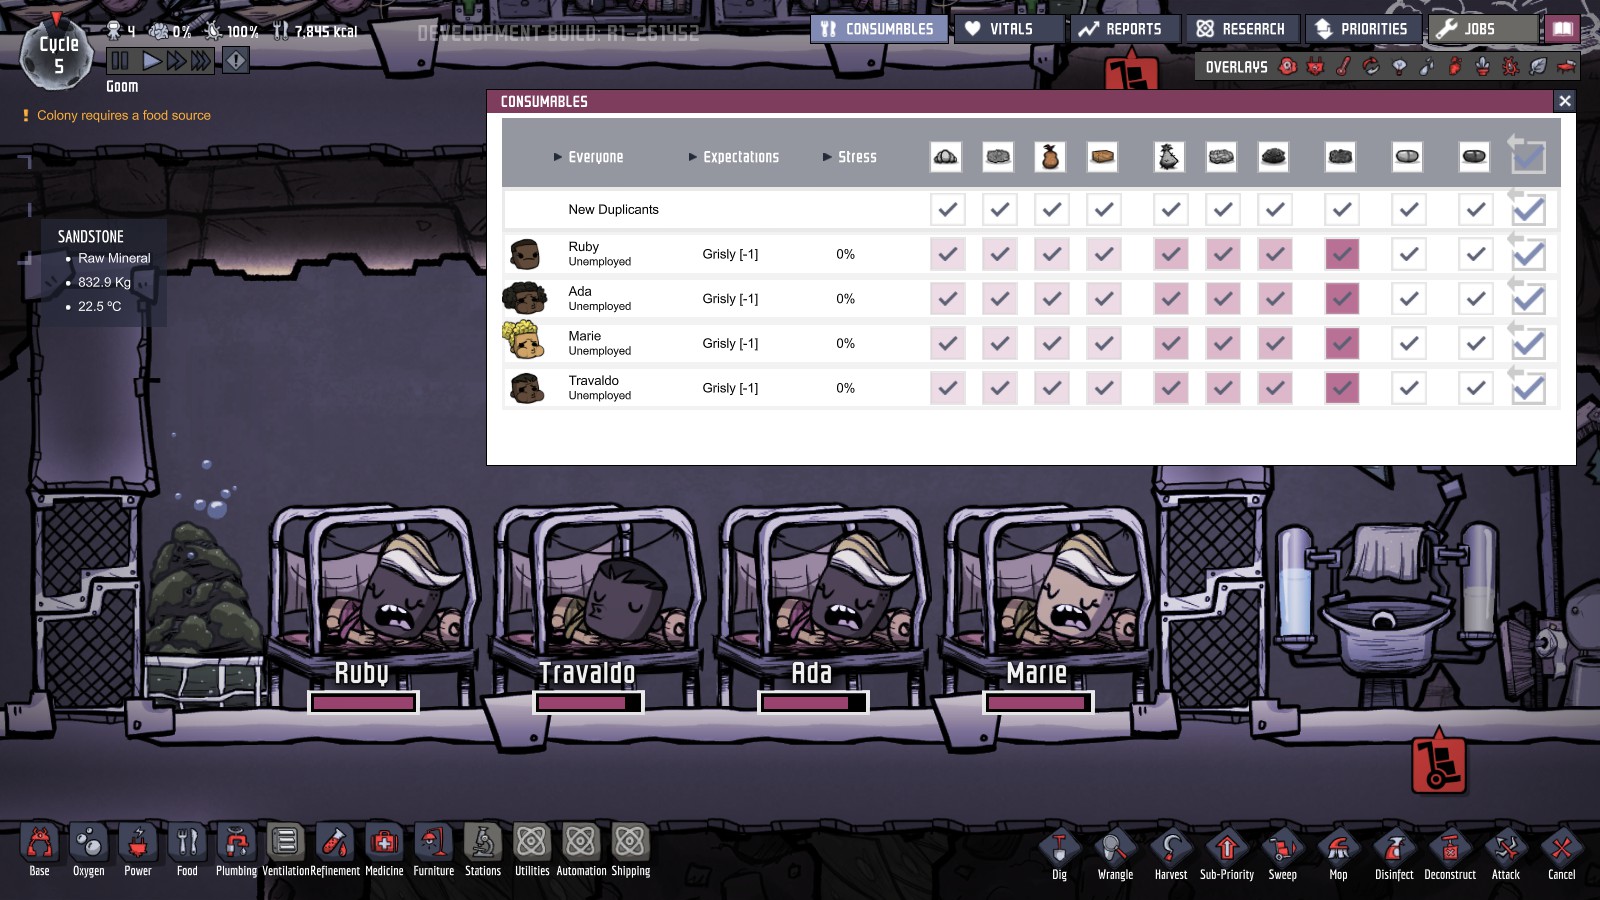Show the leaf crop overlay

tap(1539, 67)
